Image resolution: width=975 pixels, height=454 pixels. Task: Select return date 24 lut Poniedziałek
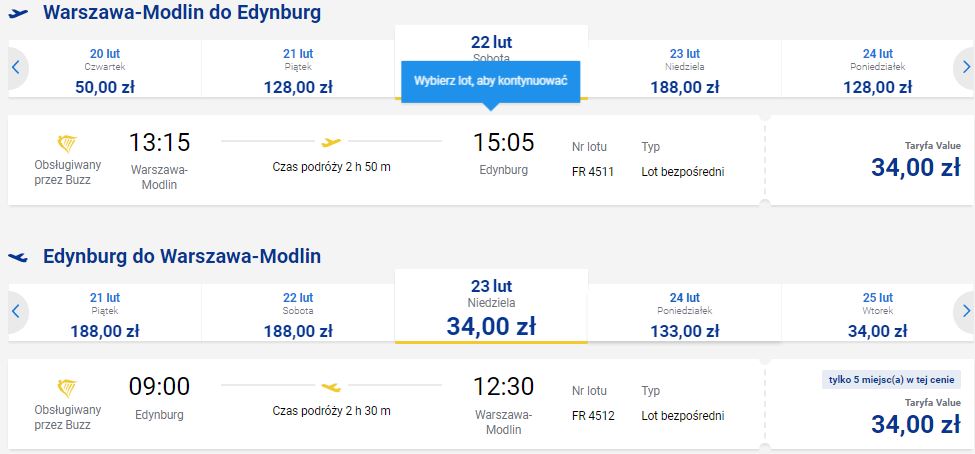(x=685, y=313)
